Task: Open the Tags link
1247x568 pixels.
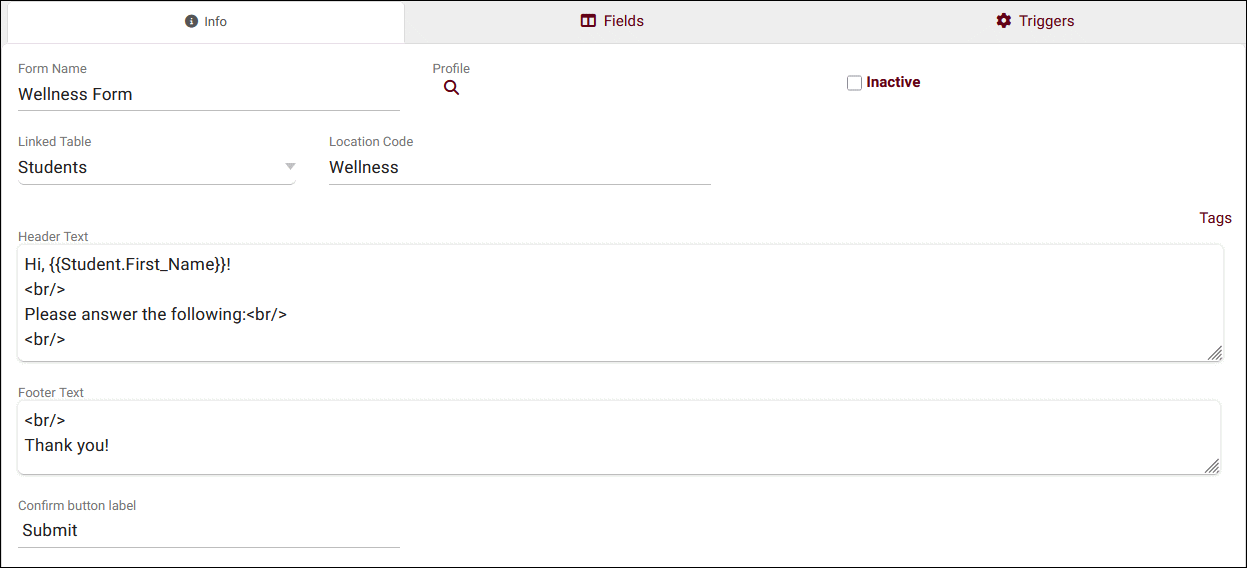Action: (x=1215, y=218)
